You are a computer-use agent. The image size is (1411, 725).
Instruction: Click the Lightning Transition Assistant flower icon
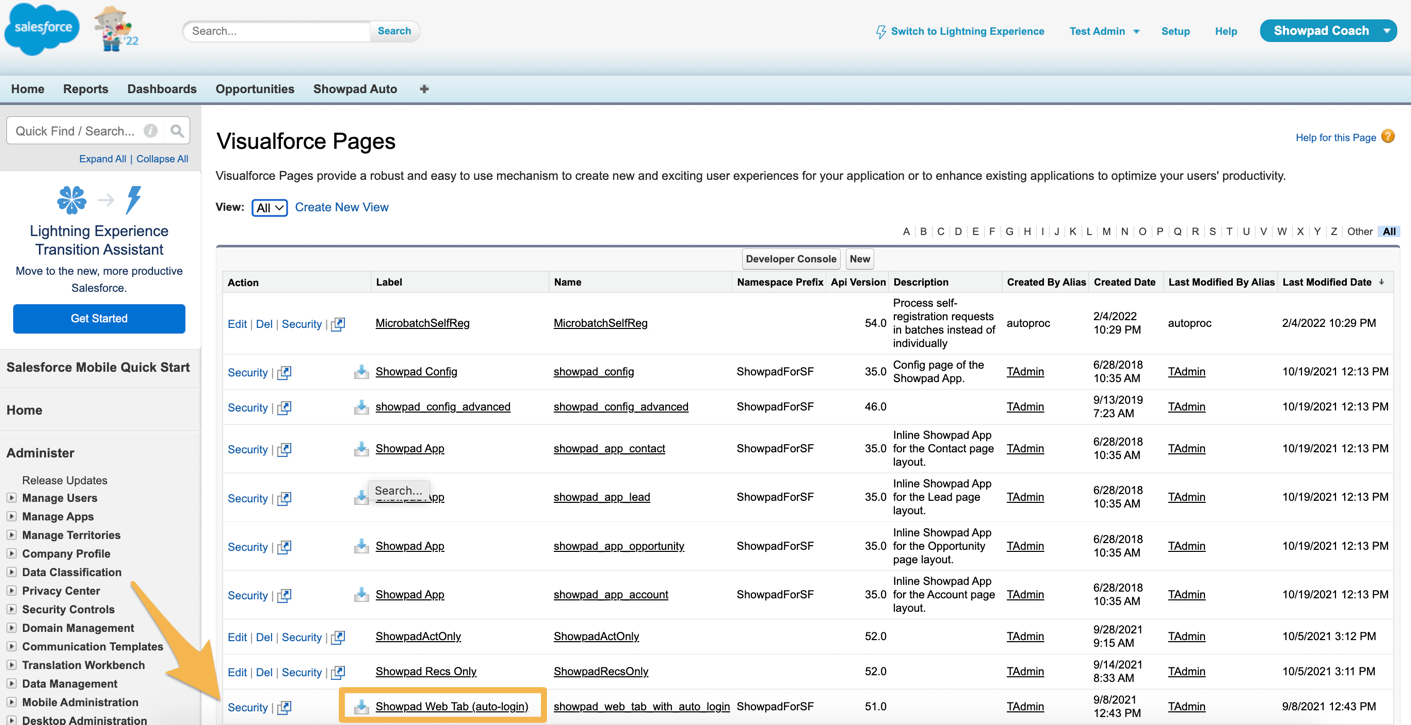pyautogui.click(x=72, y=200)
